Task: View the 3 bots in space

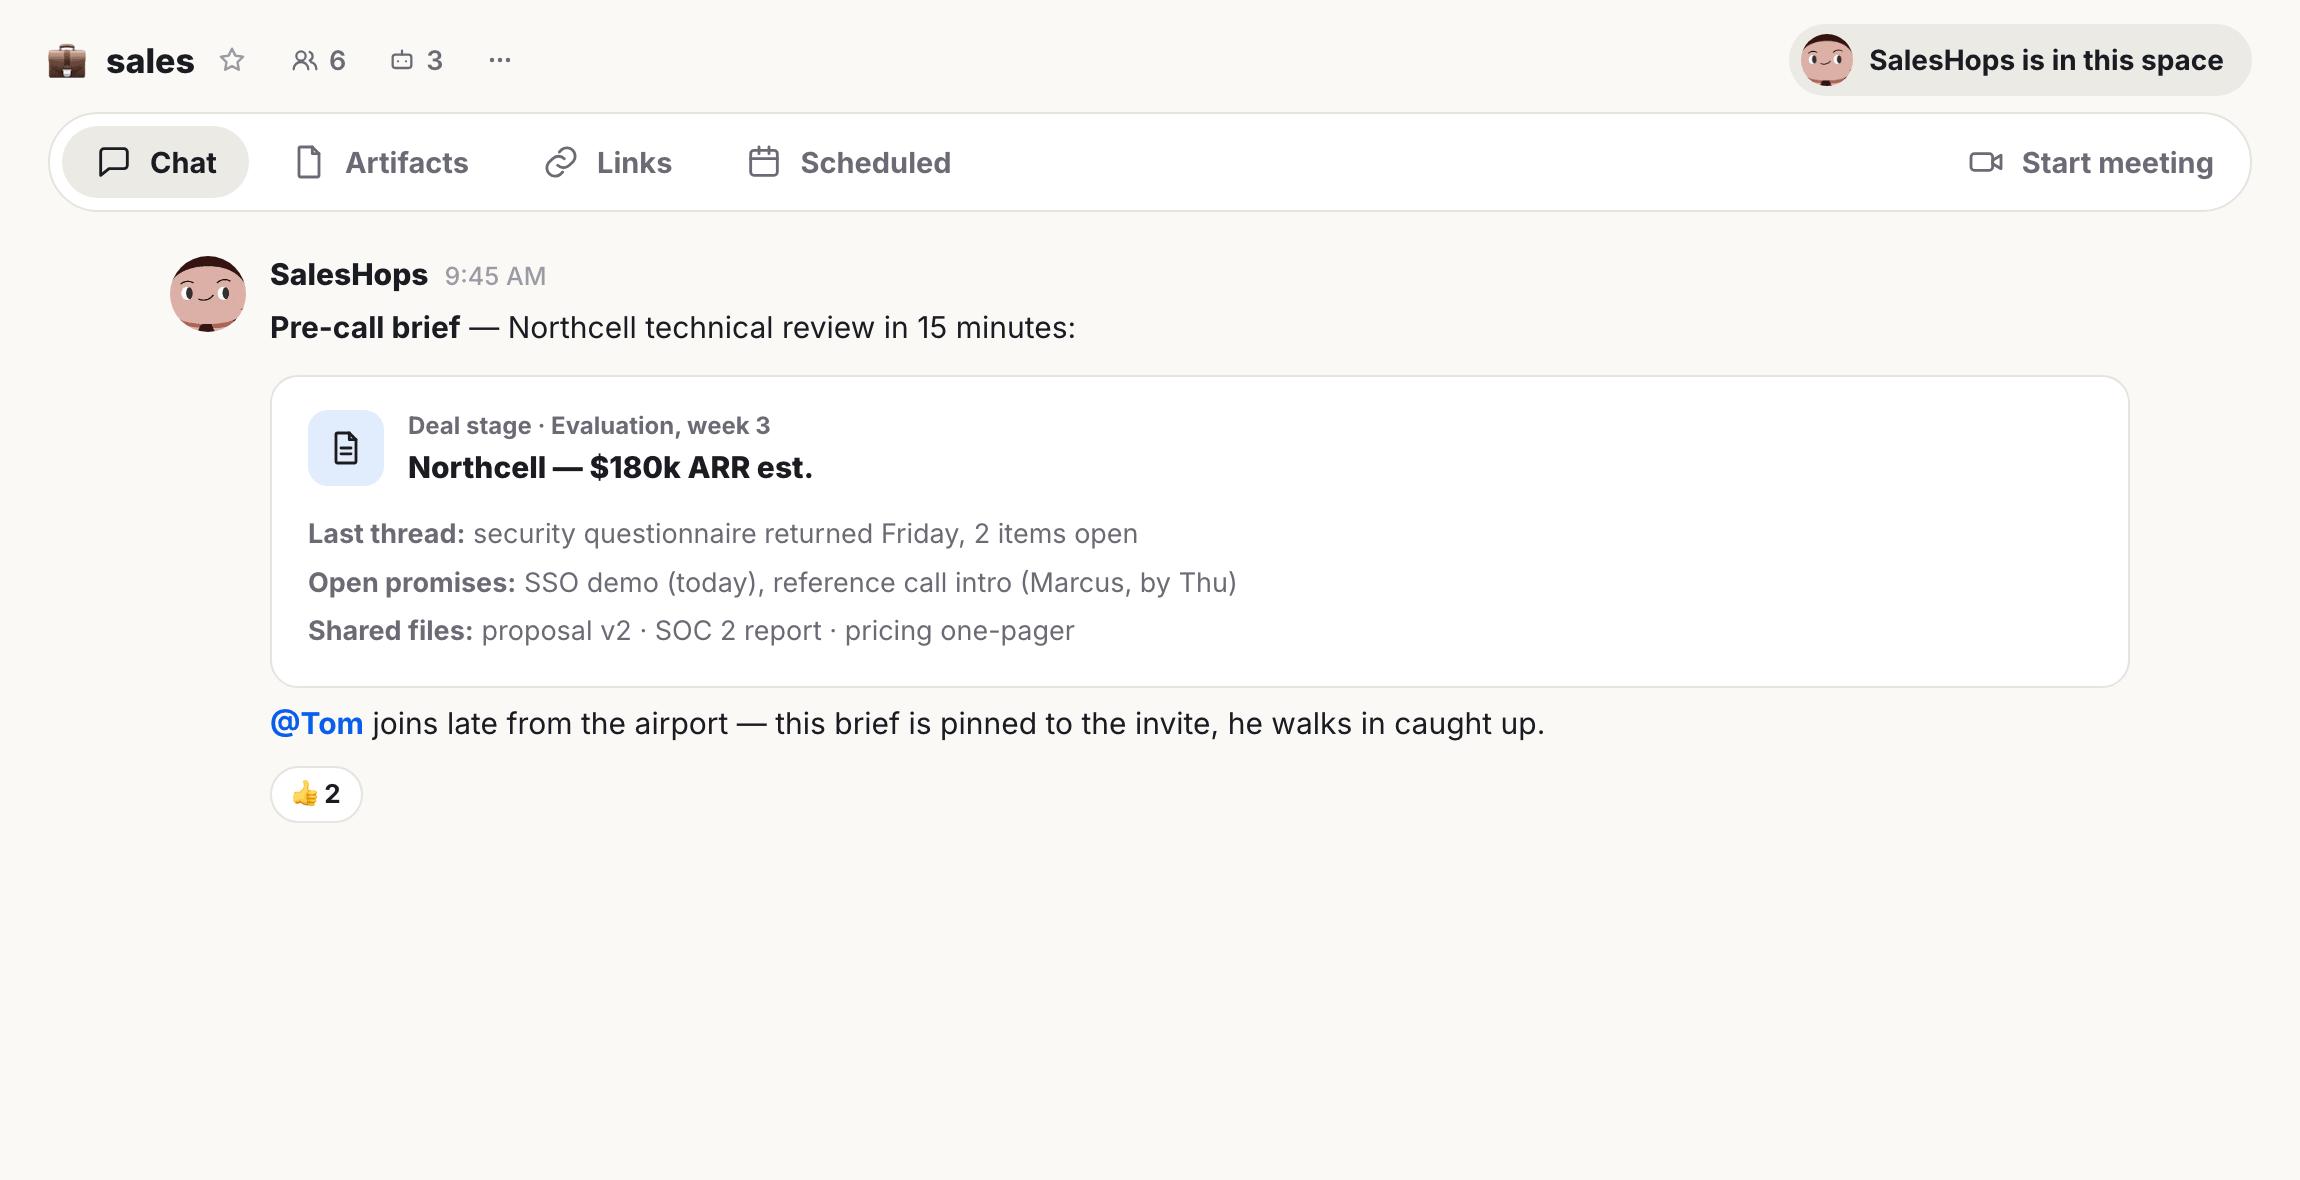Action: pyautogui.click(x=416, y=60)
